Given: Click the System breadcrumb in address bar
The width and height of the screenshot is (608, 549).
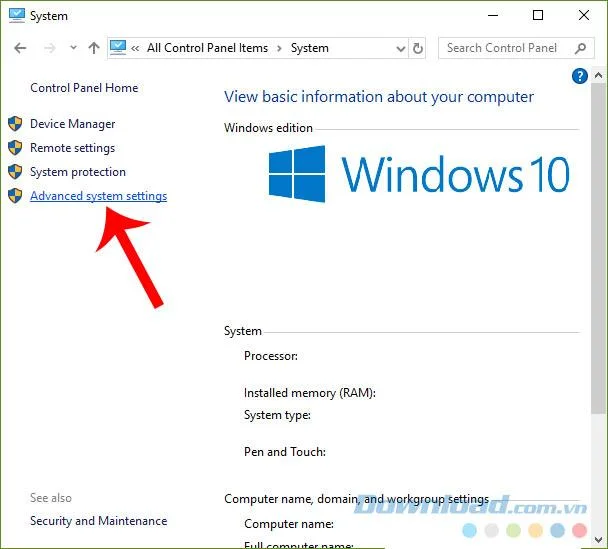Looking at the screenshot, I should click(310, 48).
